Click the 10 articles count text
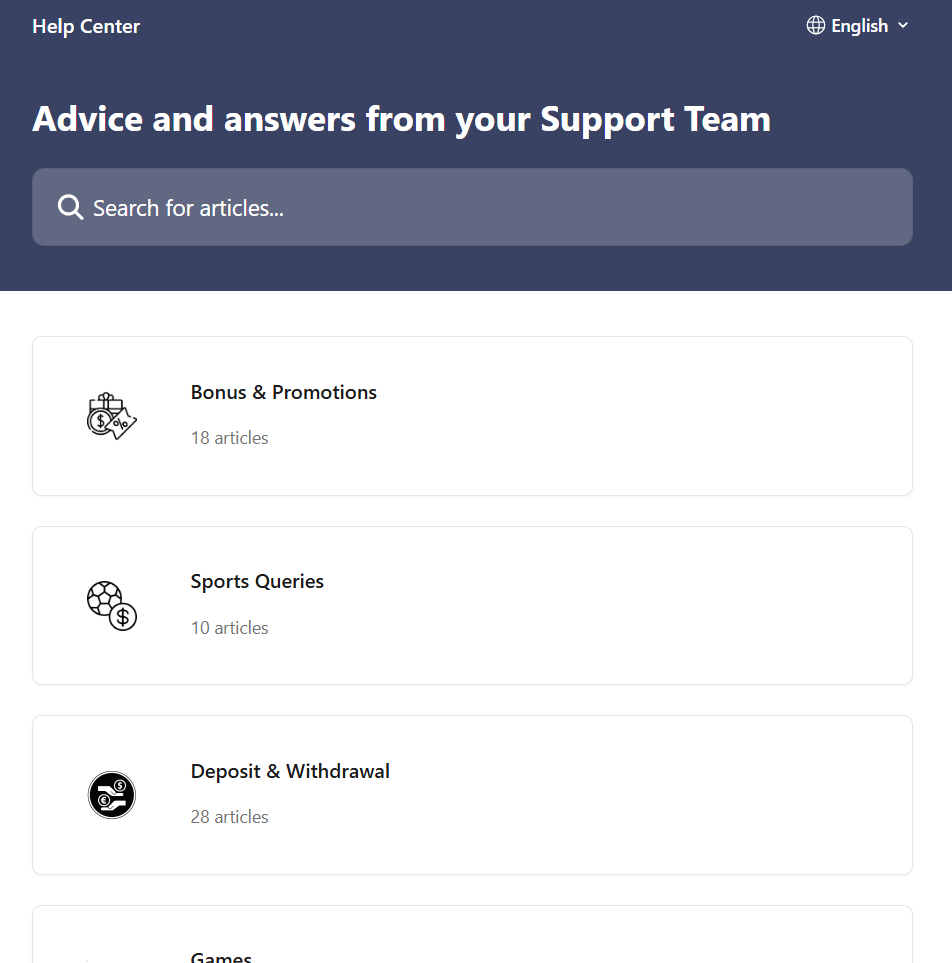Image resolution: width=952 pixels, height=963 pixels. (230, 628)
